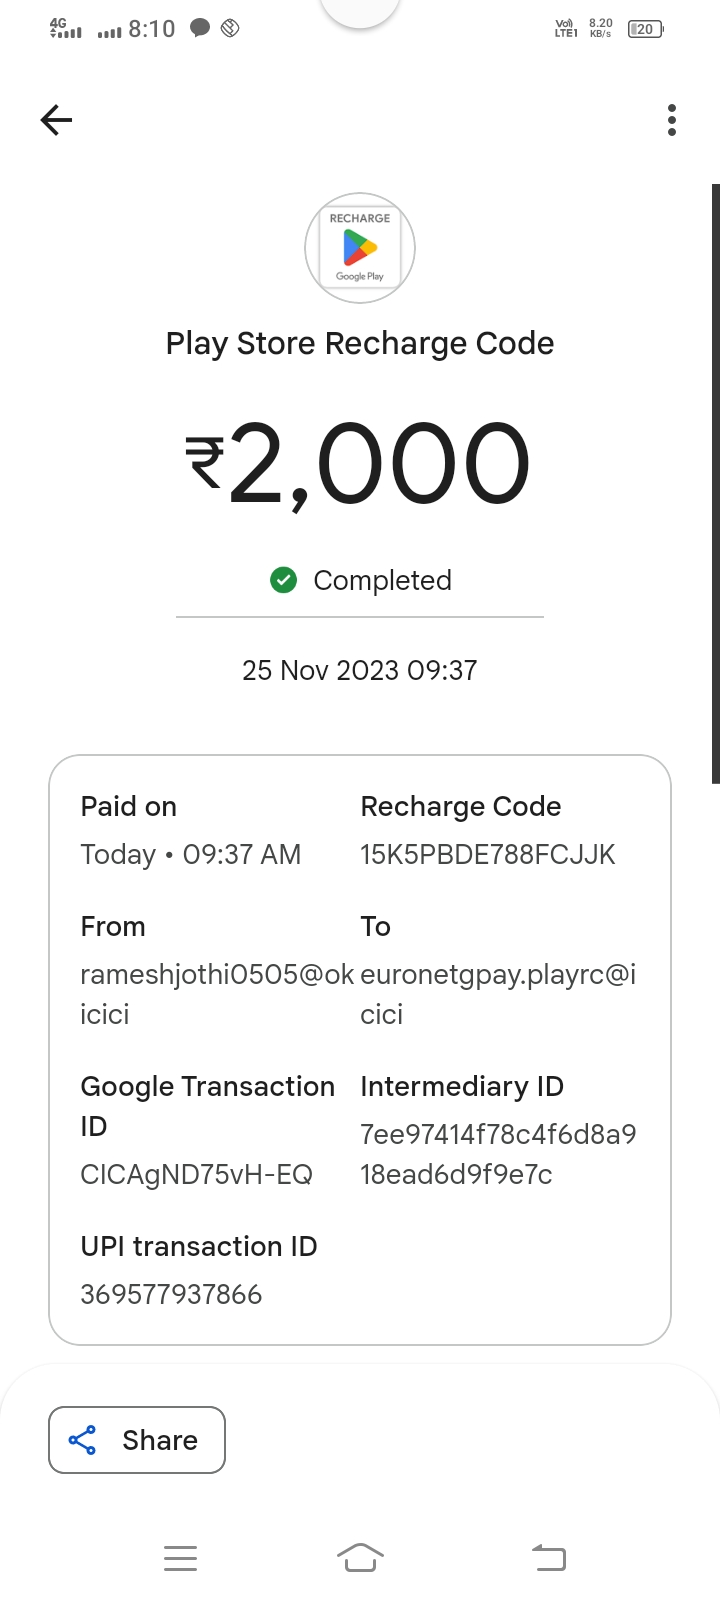The height and width of the screenshot is (1600, 720).
Task: Tap the system back navigation icon
Action: click(548, 1558)
